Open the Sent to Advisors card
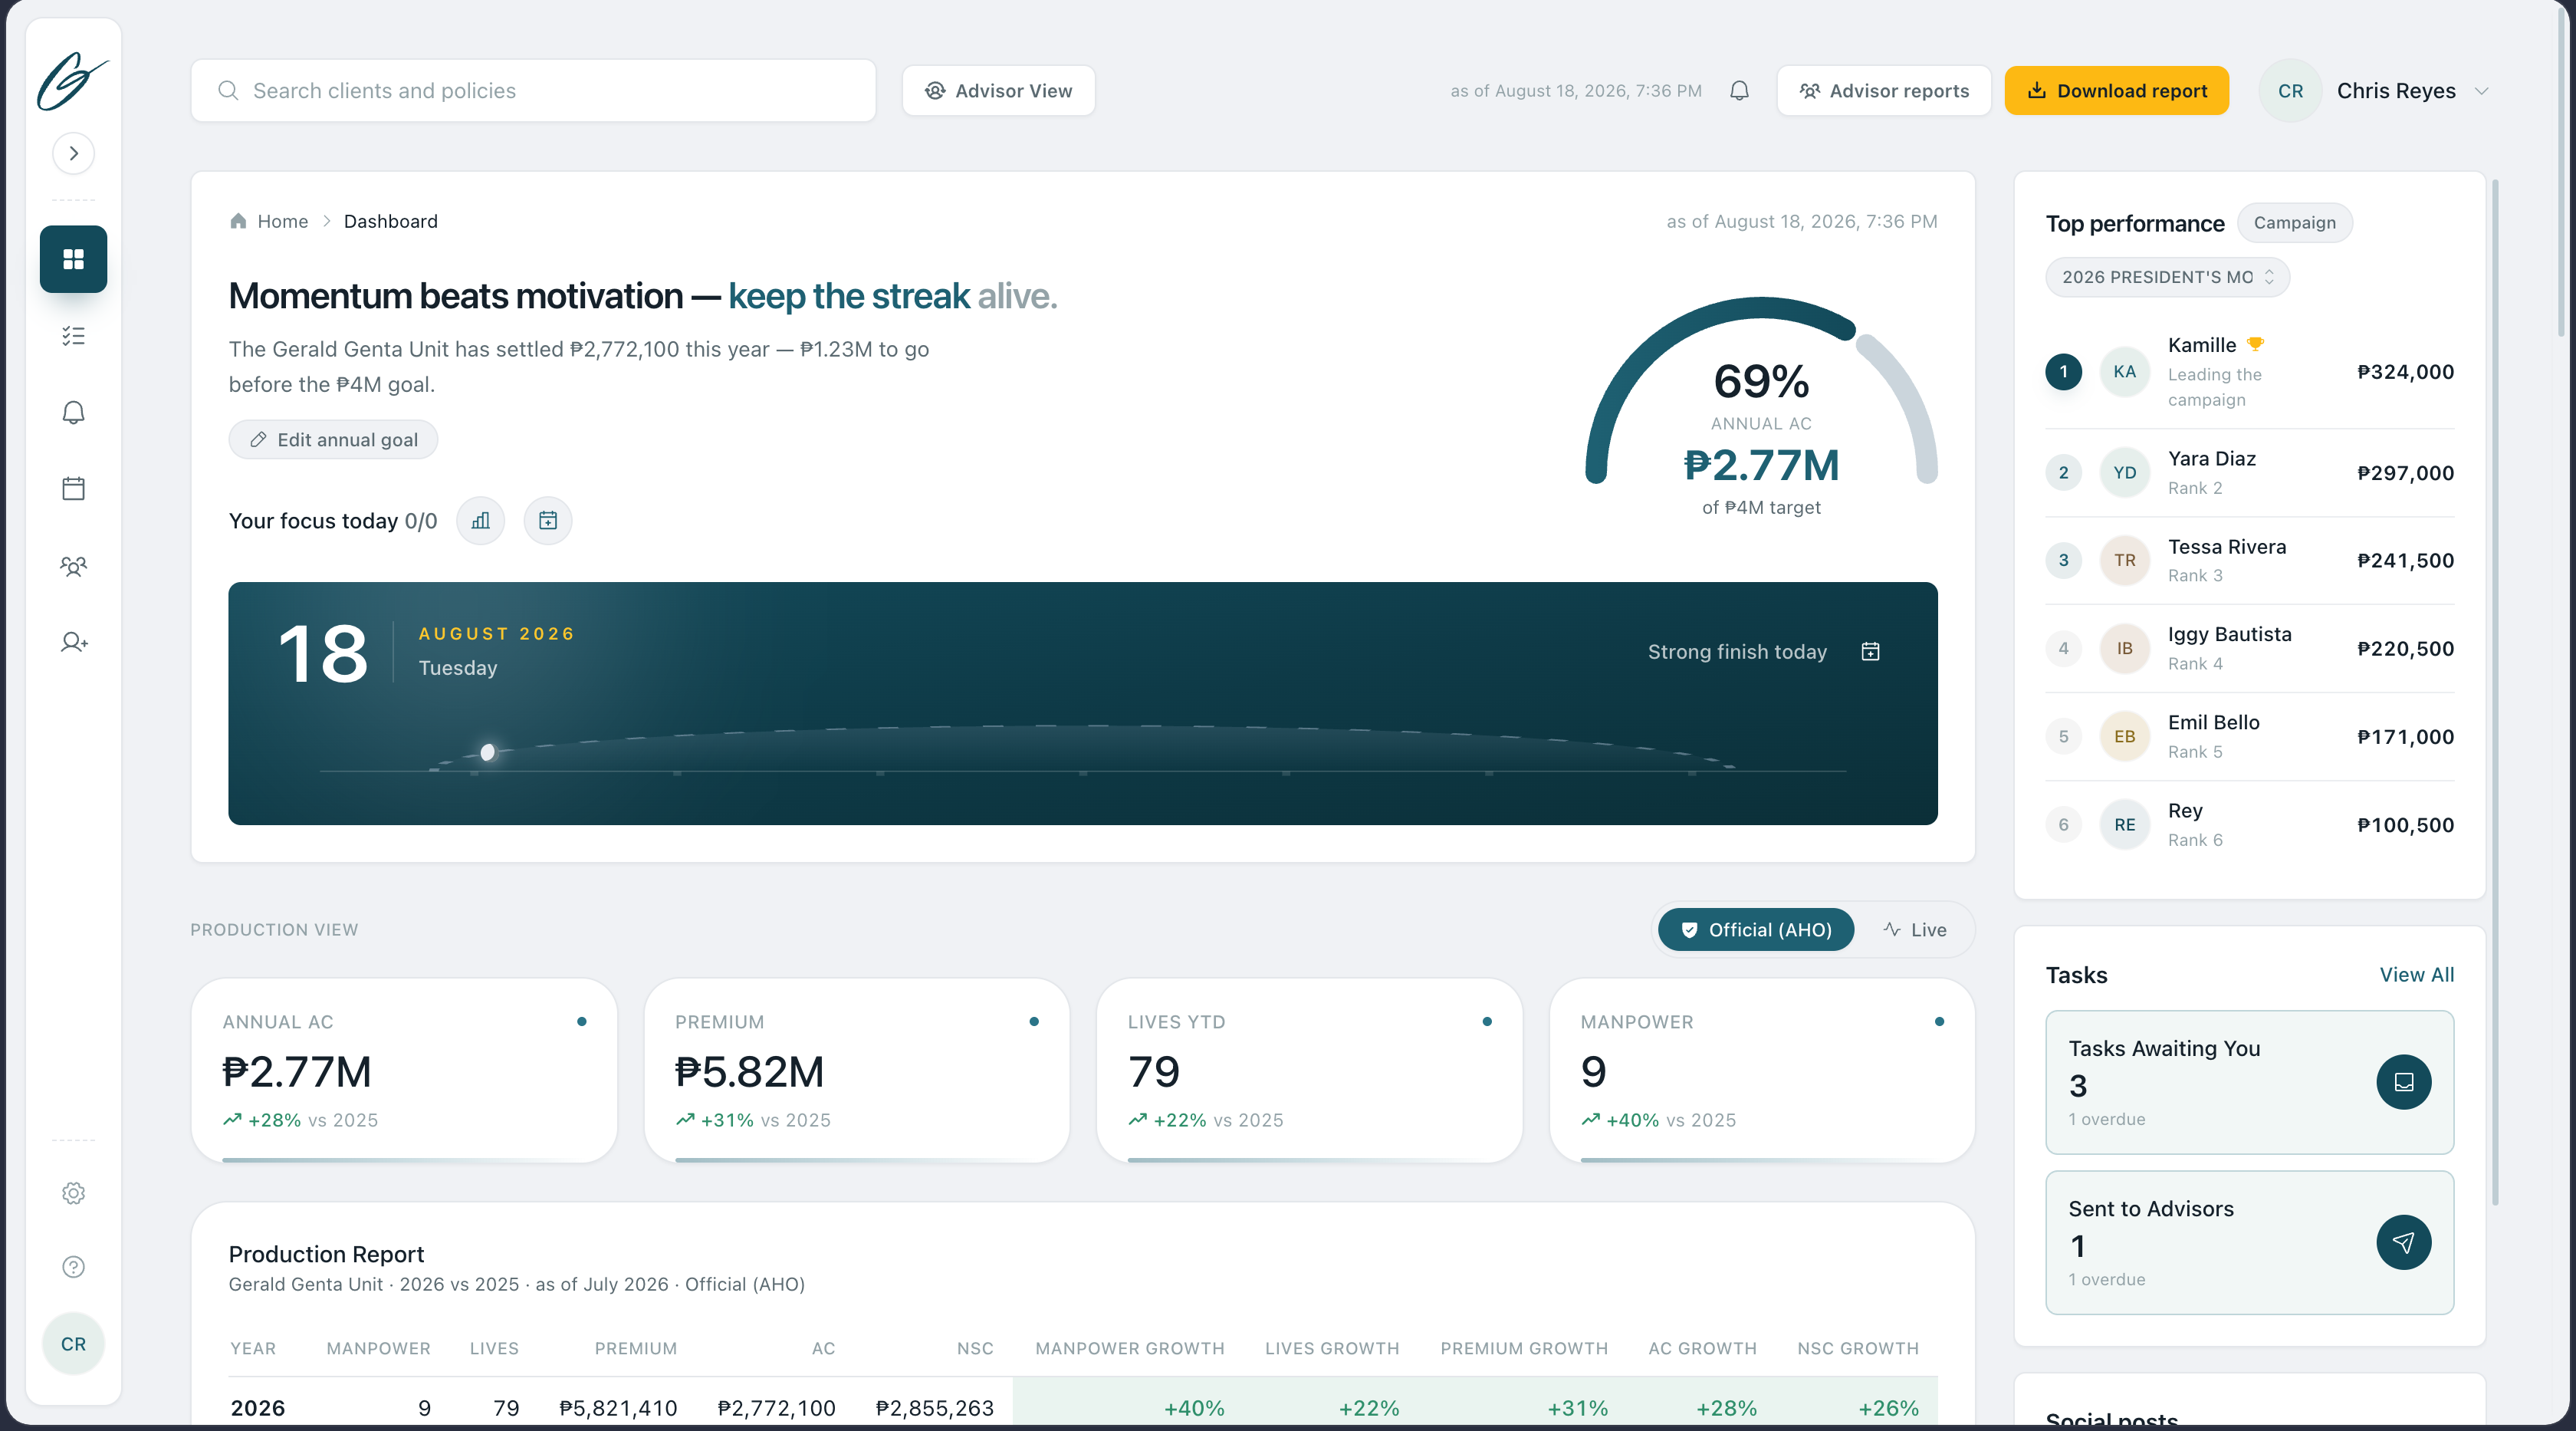The width and height of the screenshot is (2576, 1431). (2250, 1242)
